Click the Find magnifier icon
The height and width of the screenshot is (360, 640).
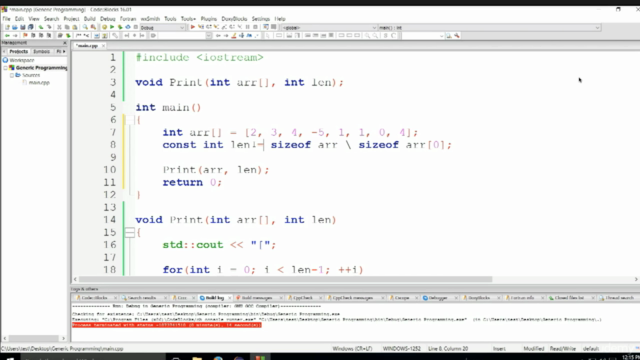pyautogui.click(x=85, y=27)
